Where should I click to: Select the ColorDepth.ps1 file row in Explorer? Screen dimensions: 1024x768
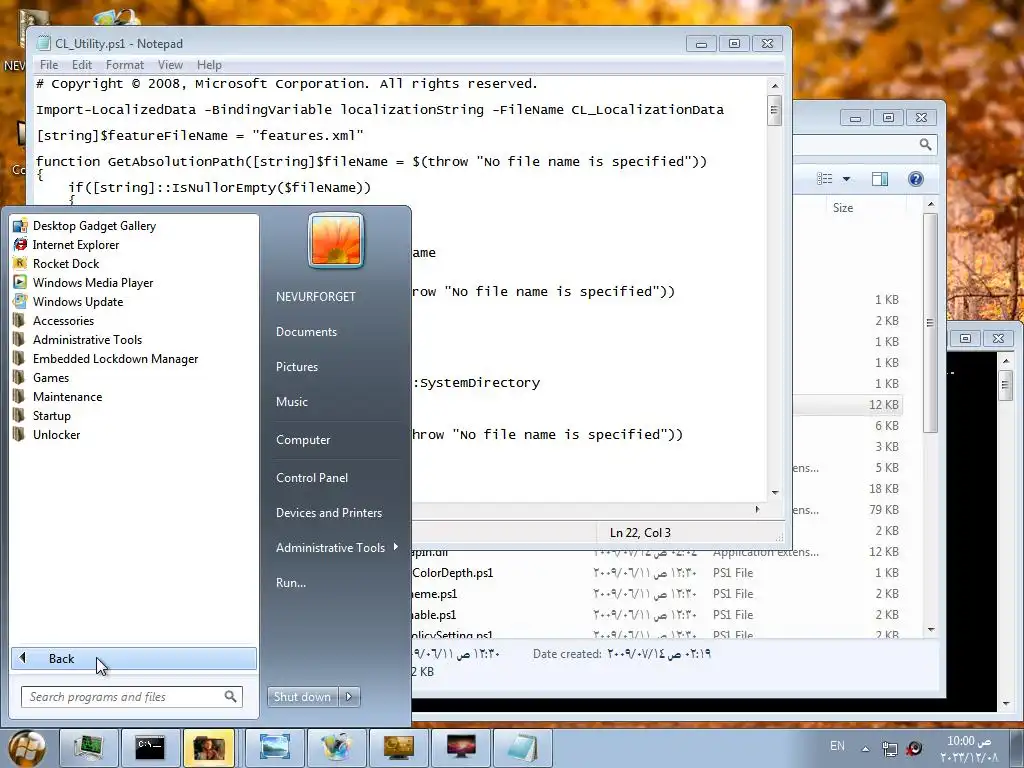[656, 573]
